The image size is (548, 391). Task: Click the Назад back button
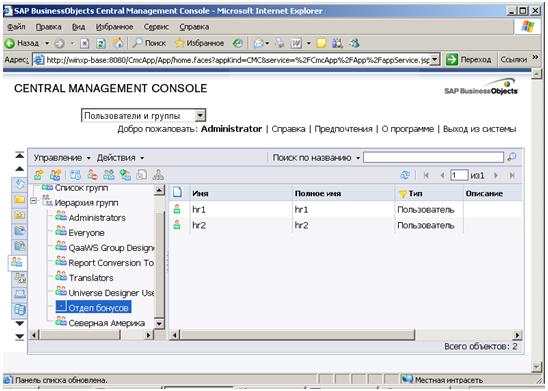tap(23, 43)
